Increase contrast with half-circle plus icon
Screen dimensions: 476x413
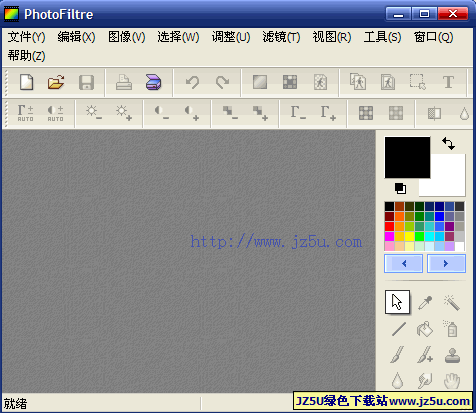tap(192, 113)
